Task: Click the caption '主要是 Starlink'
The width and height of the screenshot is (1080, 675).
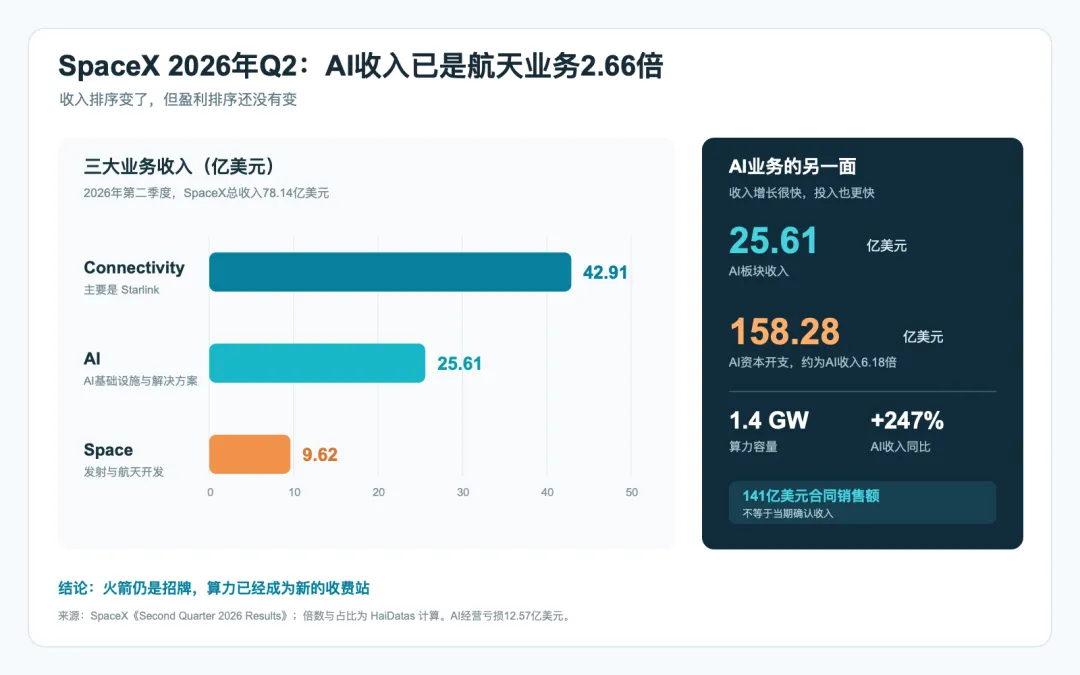Action: [x=121, y=290]
